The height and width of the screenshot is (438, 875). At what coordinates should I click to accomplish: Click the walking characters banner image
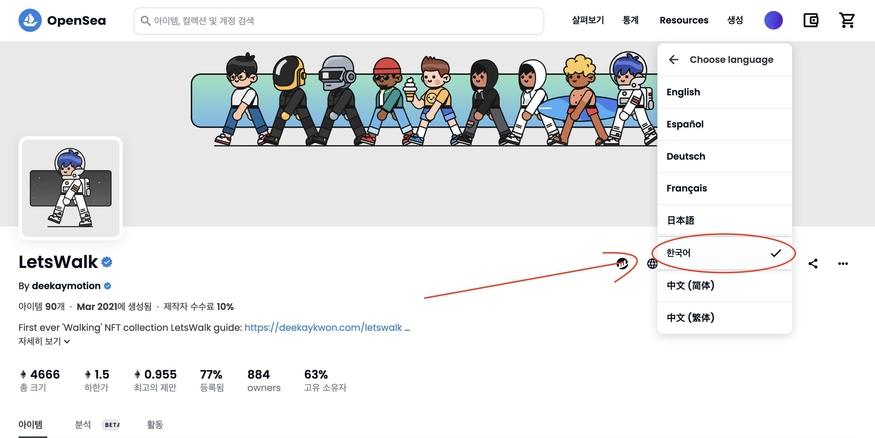coord(425,99)
